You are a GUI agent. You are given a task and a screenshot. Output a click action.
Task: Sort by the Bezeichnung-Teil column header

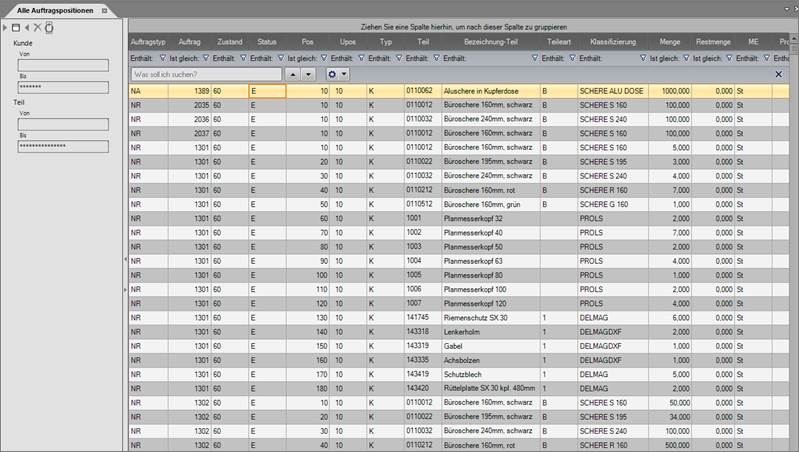click(x=484, y=43)
